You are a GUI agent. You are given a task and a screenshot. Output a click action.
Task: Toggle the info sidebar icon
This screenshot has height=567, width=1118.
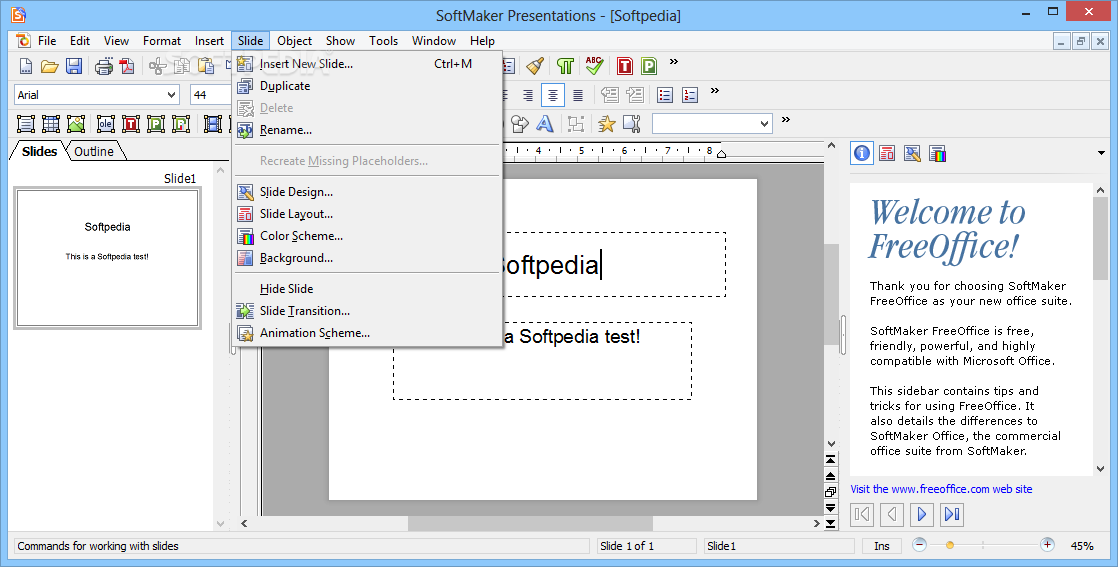[862, 153]
